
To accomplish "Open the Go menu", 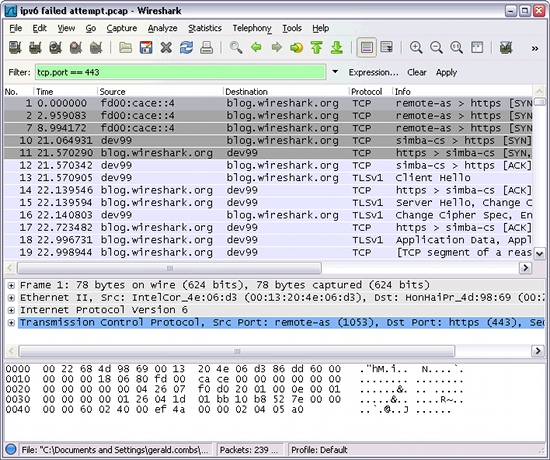I will pyautogui.click(x=91, y=28).
